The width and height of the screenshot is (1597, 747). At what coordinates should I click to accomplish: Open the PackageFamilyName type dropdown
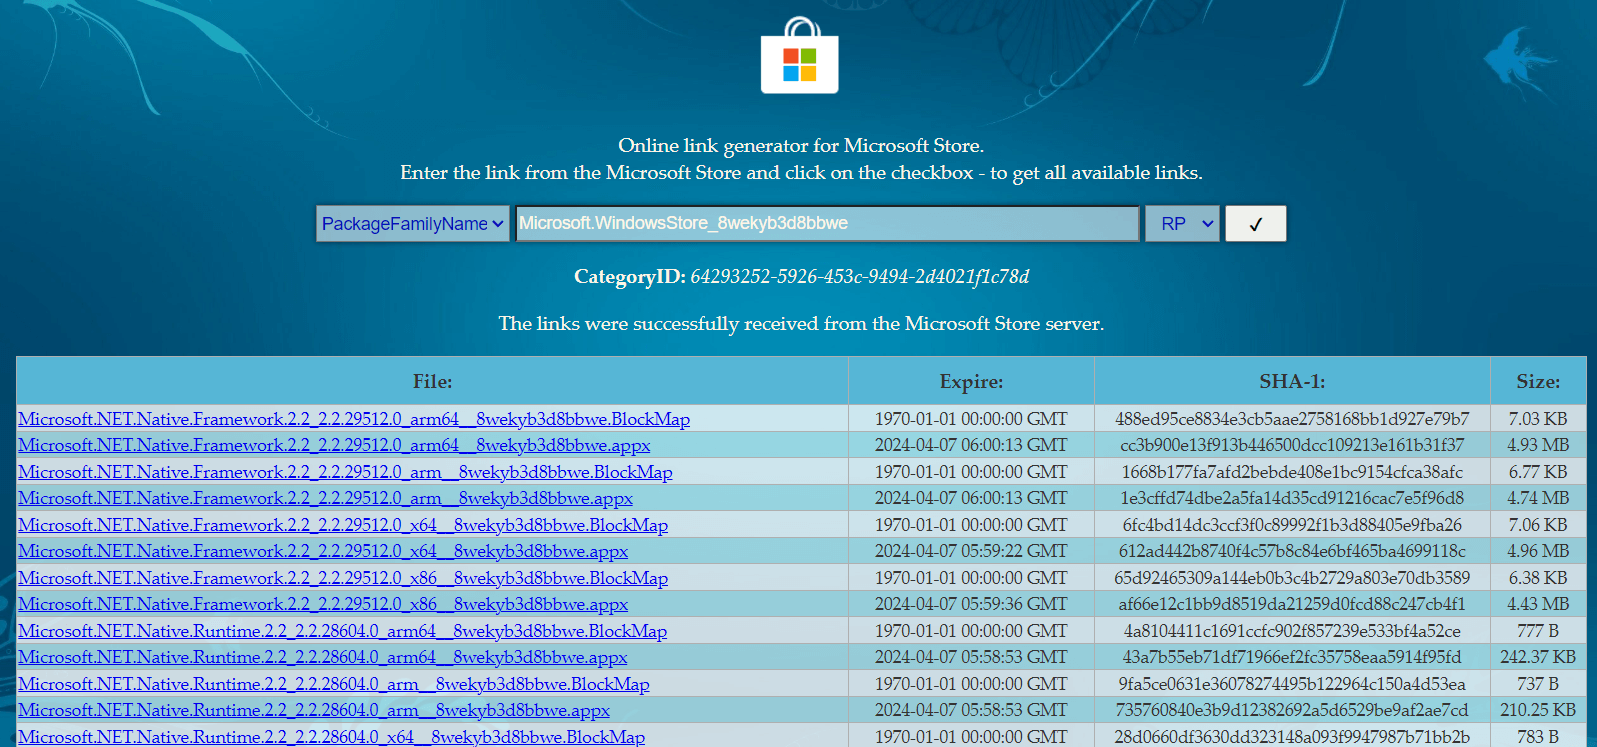[412, 224]
